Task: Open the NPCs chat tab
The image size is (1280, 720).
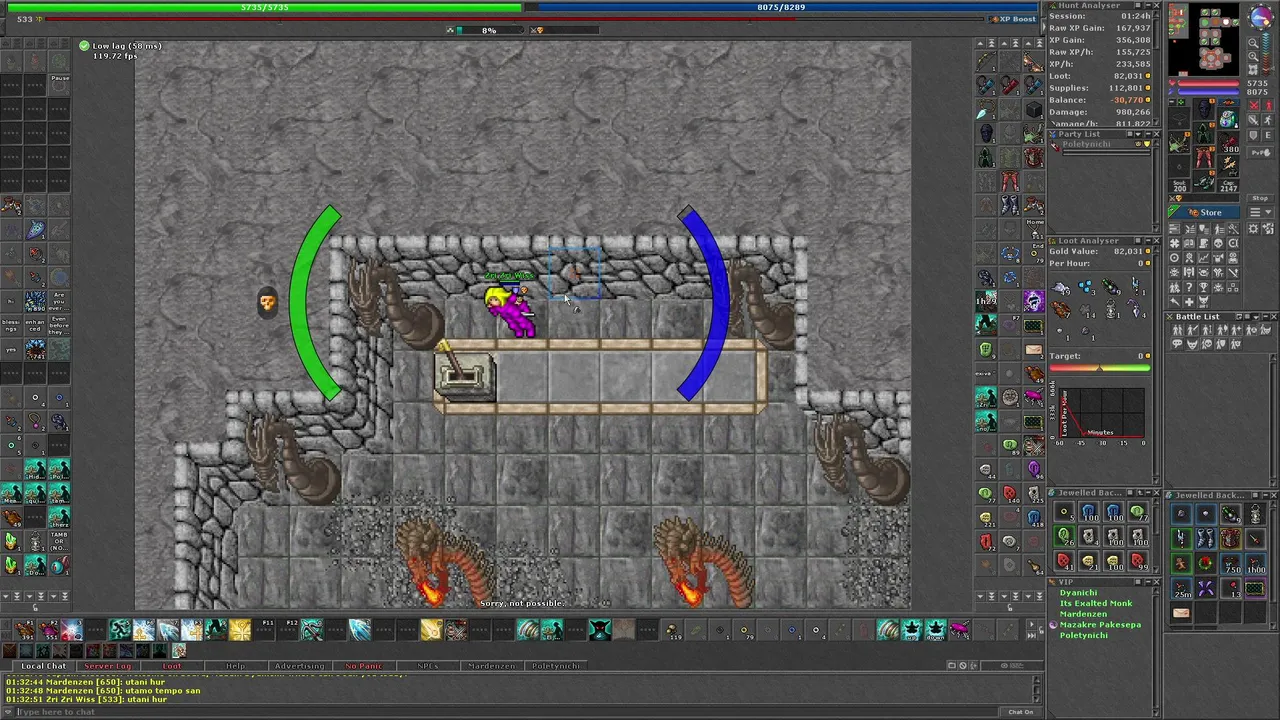Action: click(427, 665)
